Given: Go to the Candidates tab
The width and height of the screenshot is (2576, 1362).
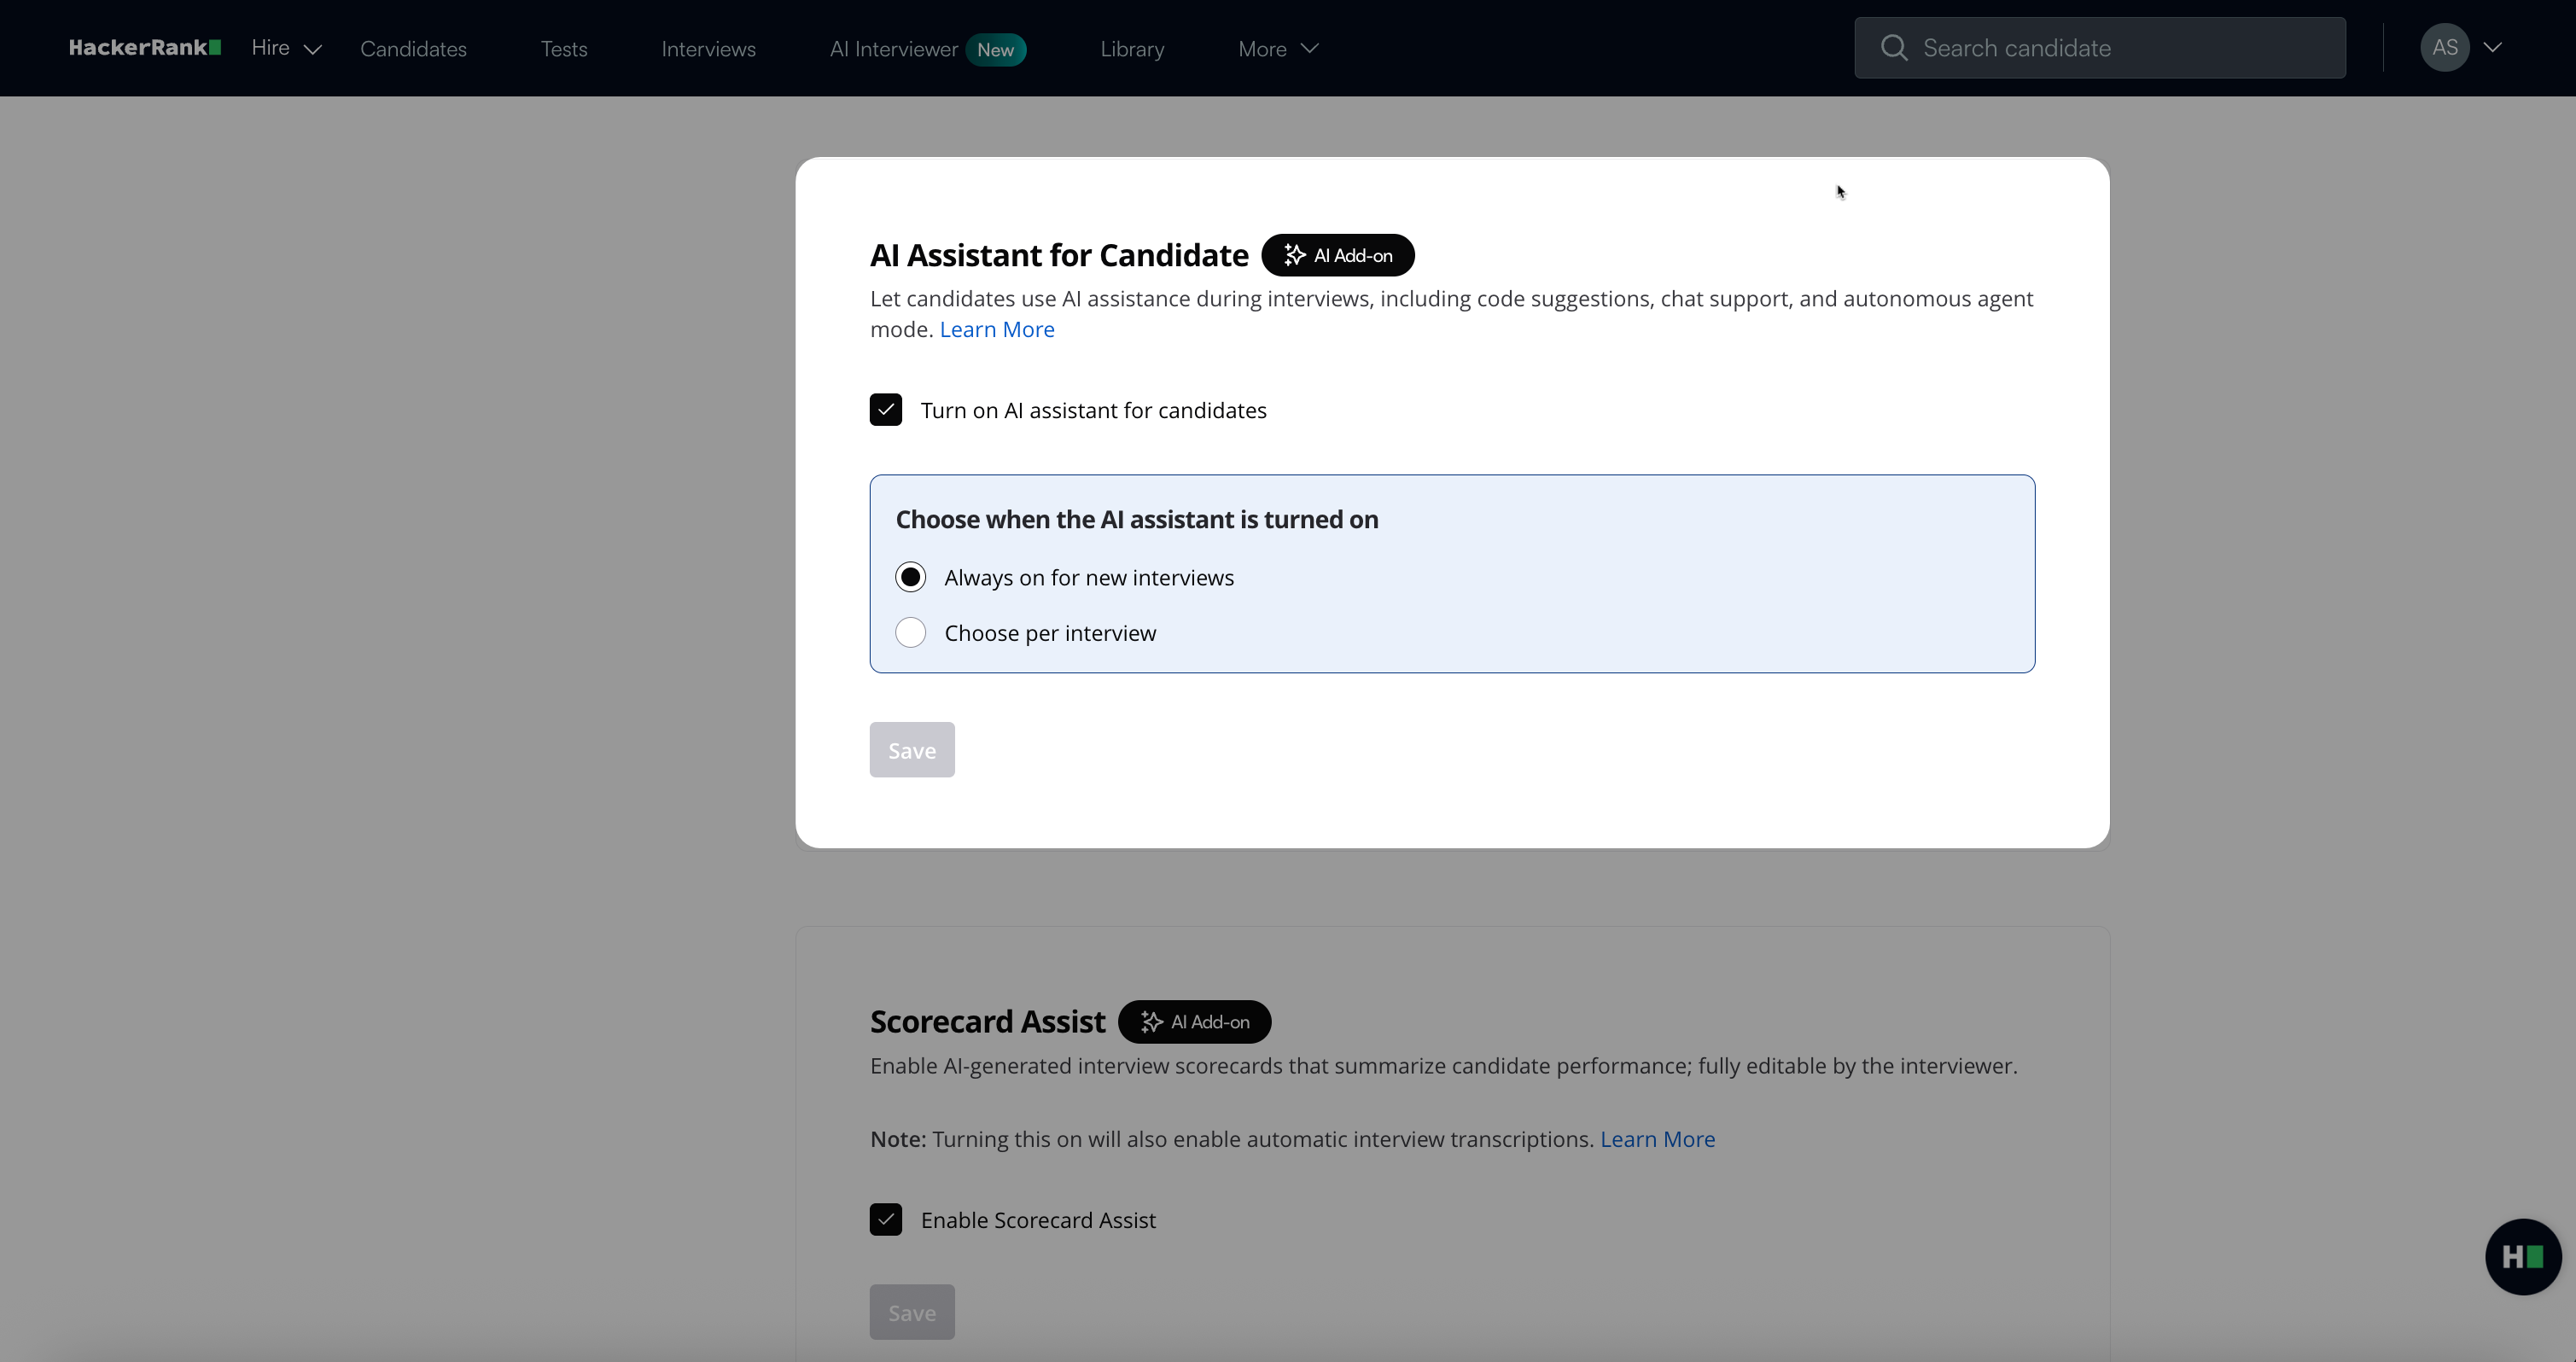Looking at the screenshot, I should [x=413, y=49].
